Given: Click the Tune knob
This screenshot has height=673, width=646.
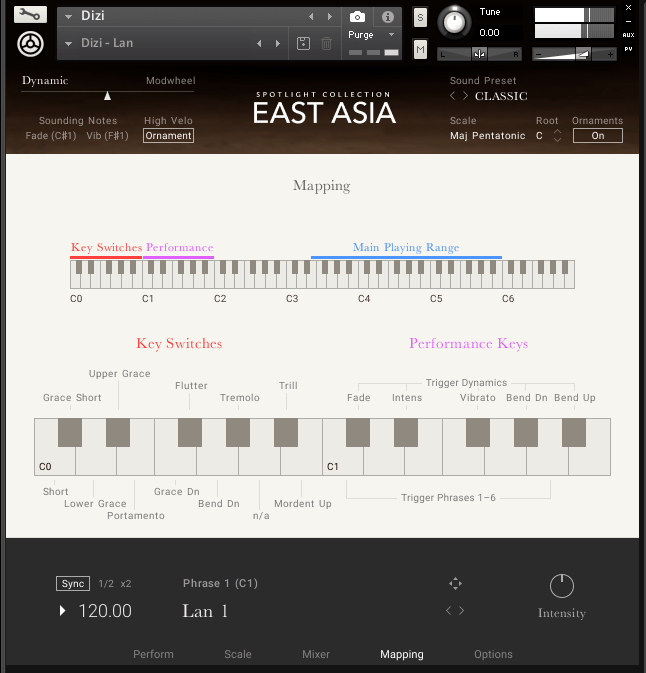Looking at the screenshot, I should pos(454,23).
